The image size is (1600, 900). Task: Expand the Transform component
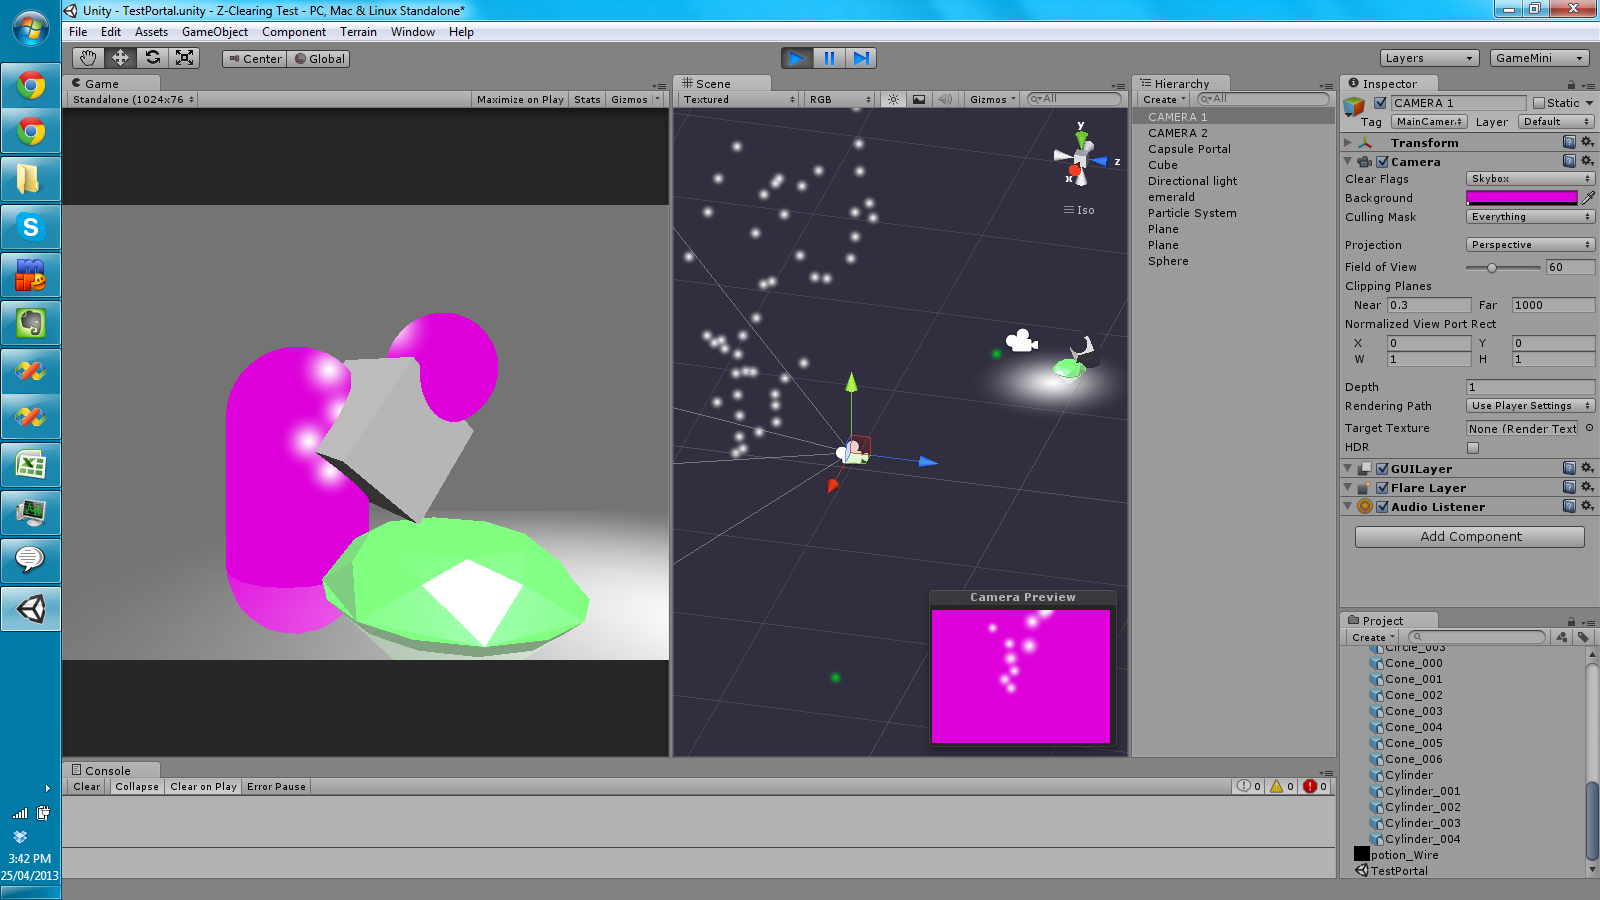pyautogui.click(x=1348, y=142)
